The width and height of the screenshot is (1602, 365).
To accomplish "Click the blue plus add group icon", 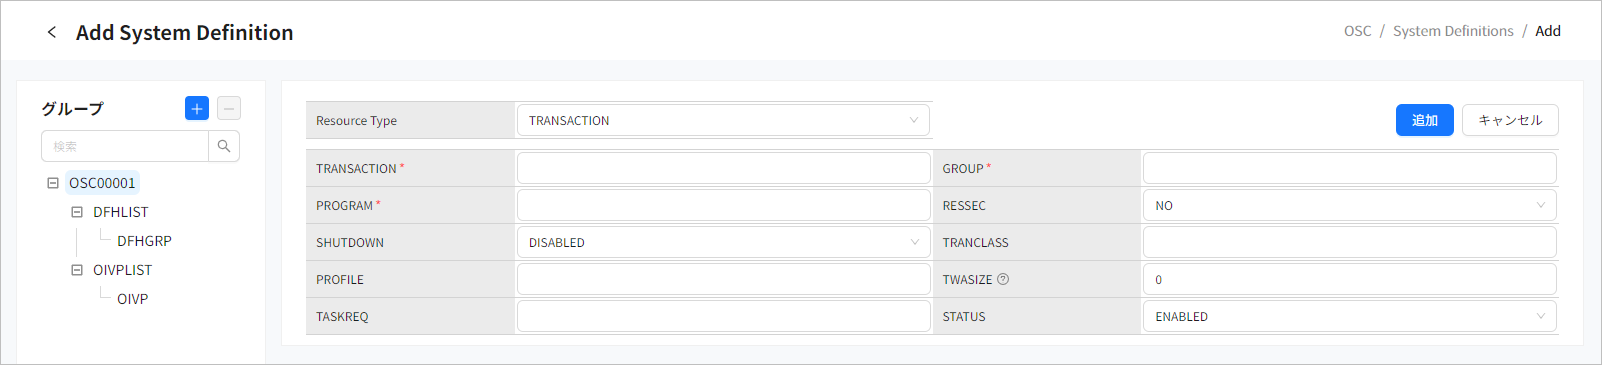I will point(197,108).
